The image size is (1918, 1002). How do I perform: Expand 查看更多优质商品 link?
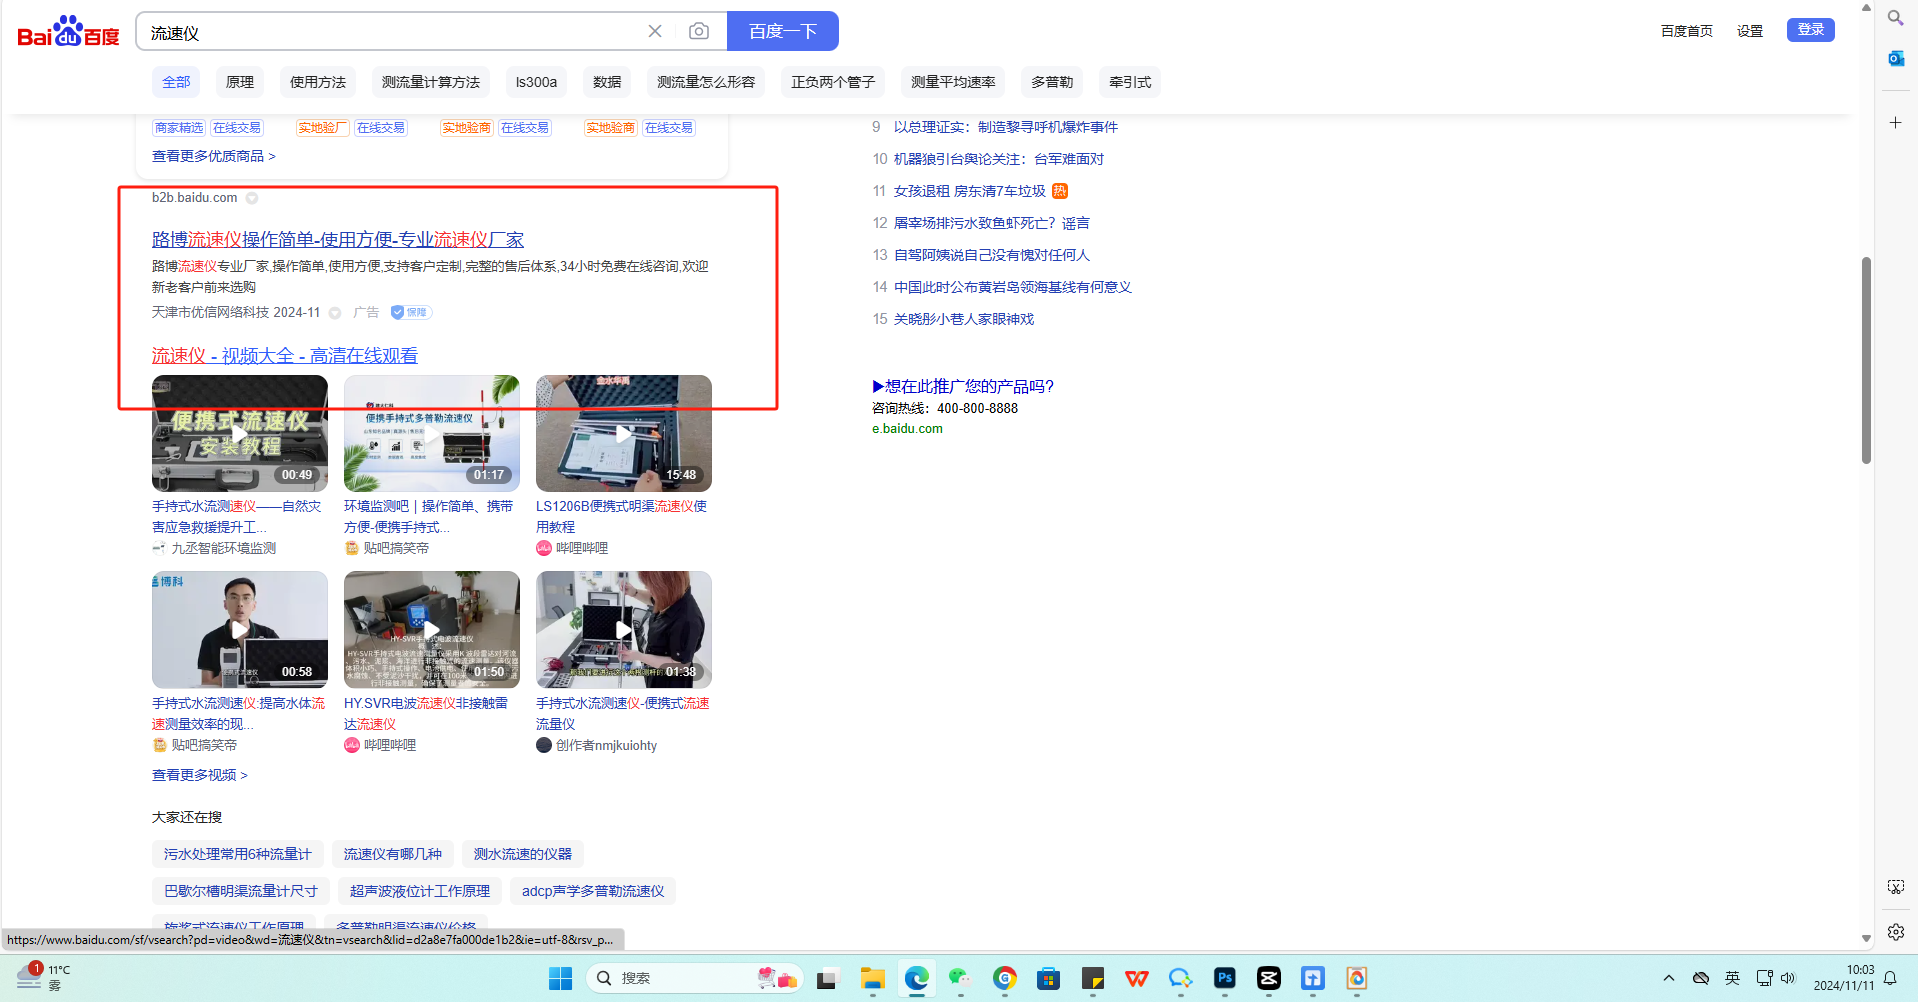pyautogui.click(x=214, y=156)
